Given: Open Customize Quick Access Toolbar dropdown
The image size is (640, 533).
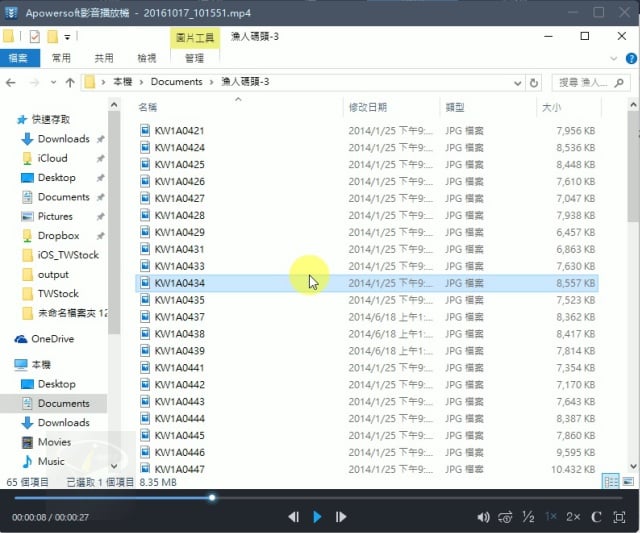Looking at the screenshot, I should [67, 38].
